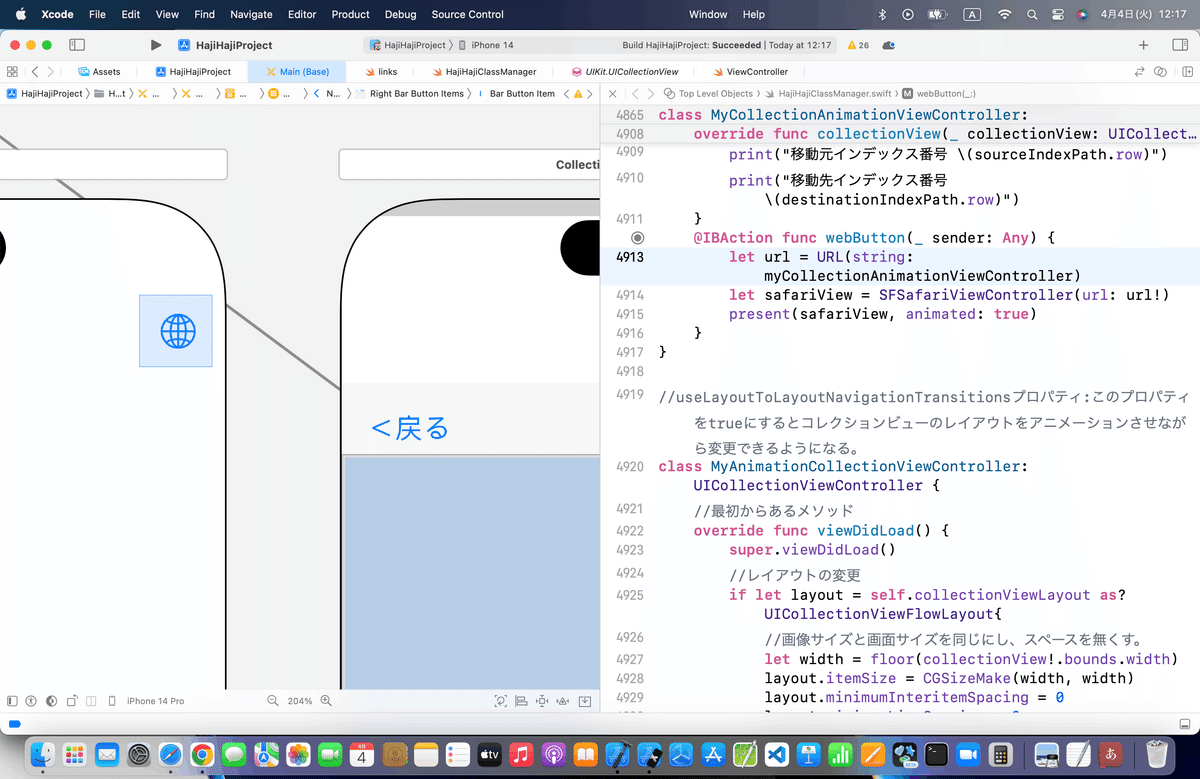Toggle the document outline in the canvas bar
Viewport: 1200px width, 779px height.
12,701
